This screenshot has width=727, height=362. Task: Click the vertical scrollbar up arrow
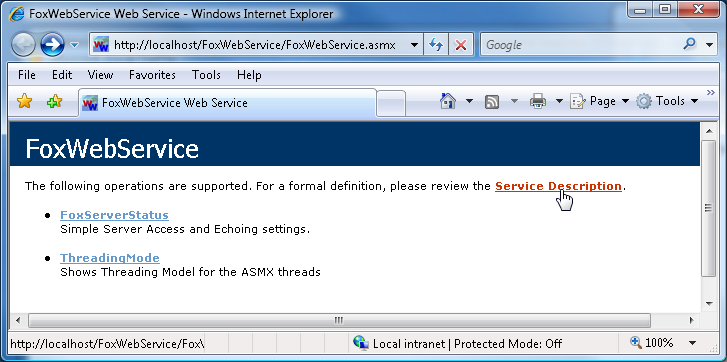708,131
